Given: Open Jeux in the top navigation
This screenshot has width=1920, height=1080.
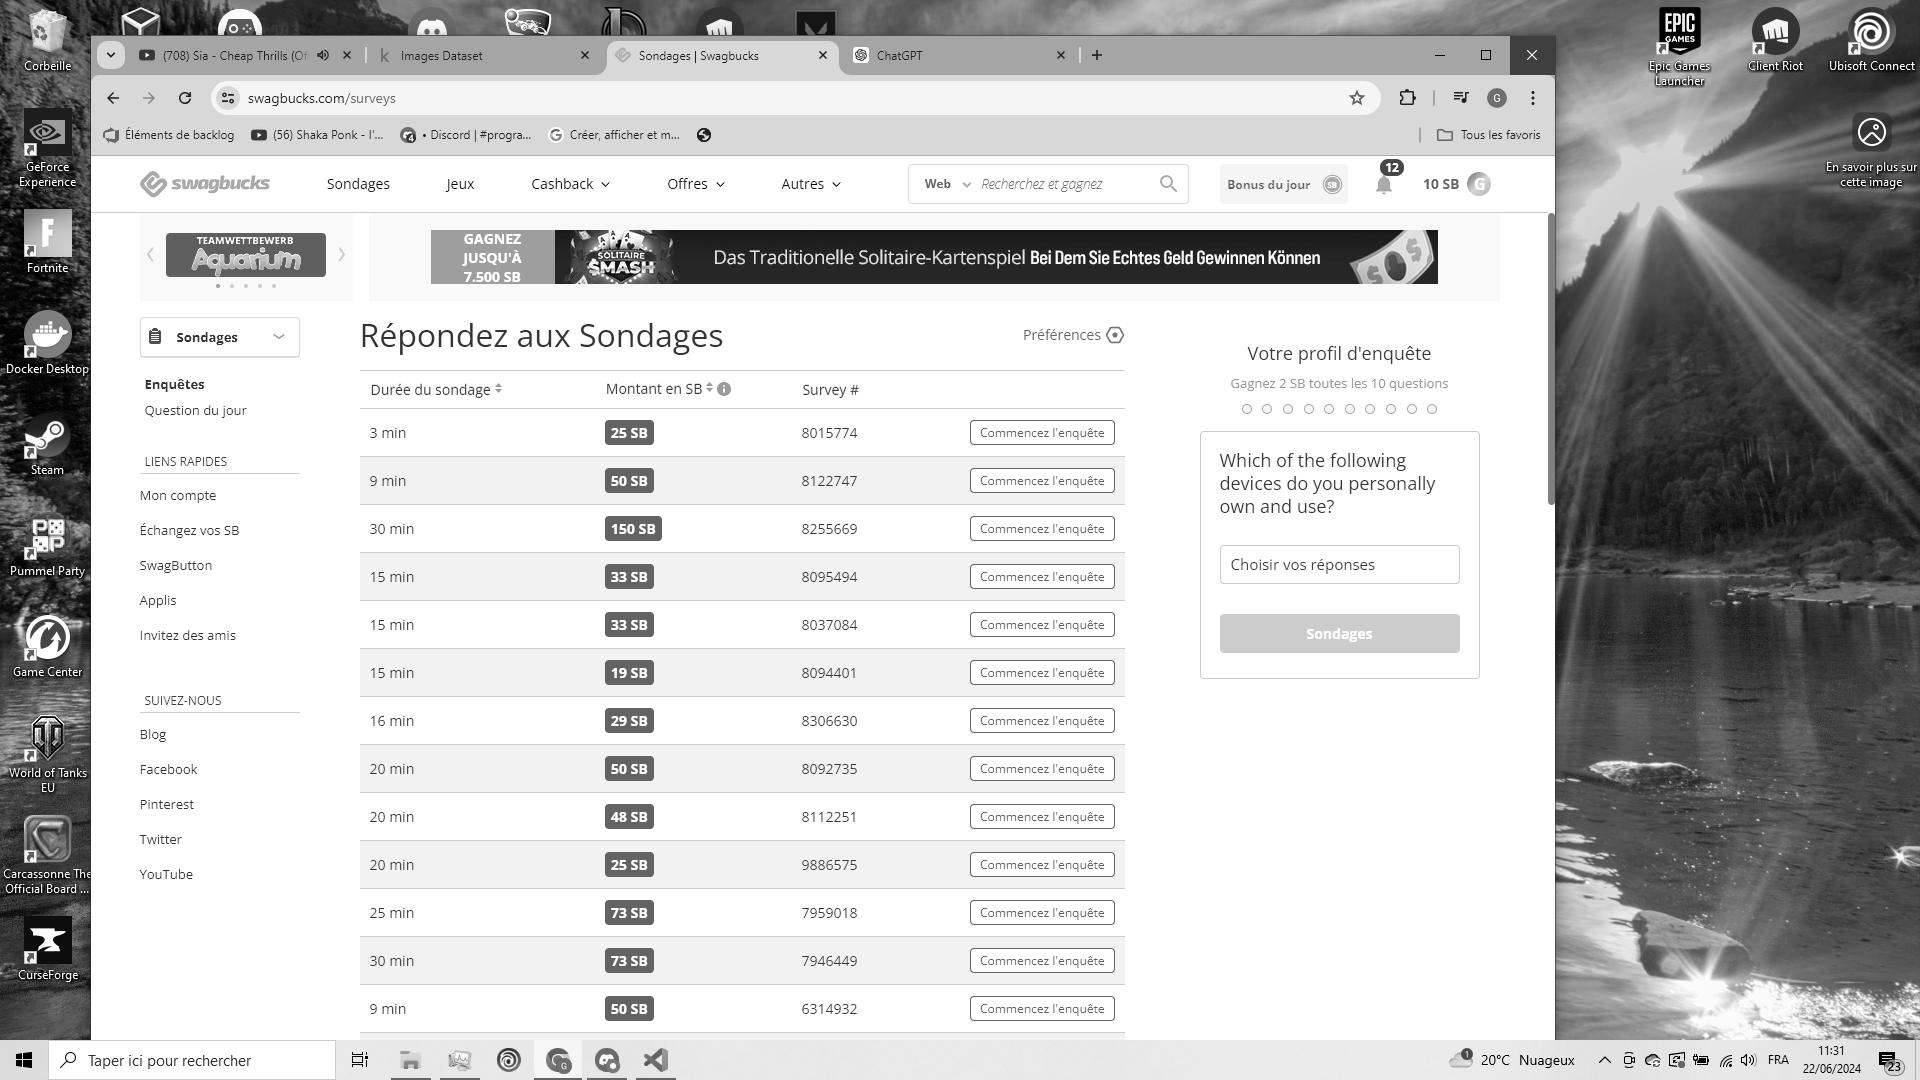Looking at the screenshot, I should coord(460,184).
